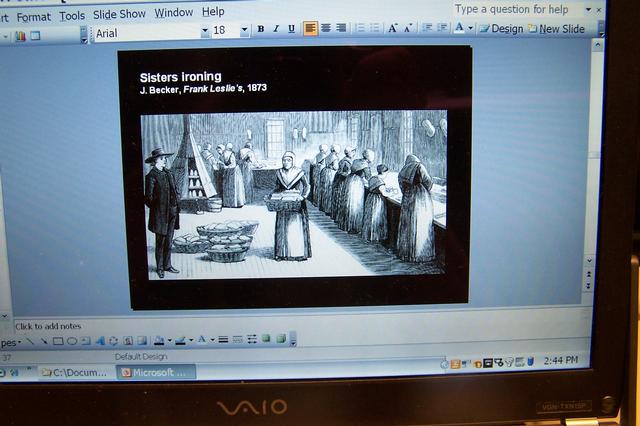This screenshot has width=640, height=426.
Task: Open Line Style options
Action: [223, 339]
